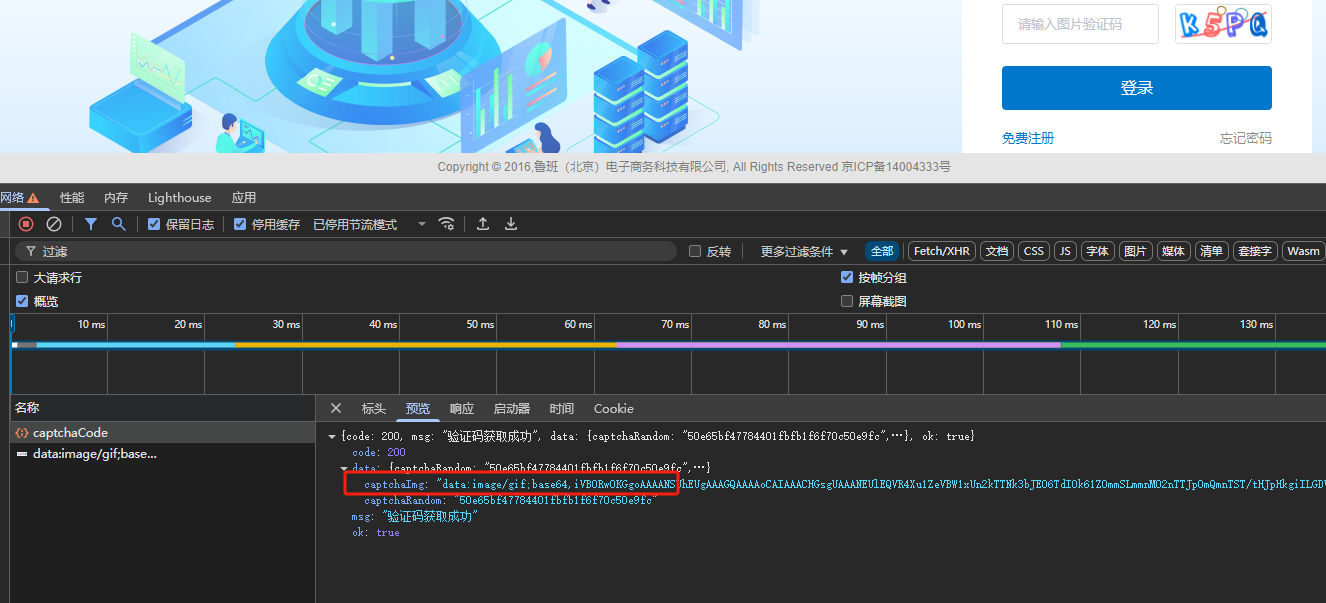The width and height of the screenshot is (1326, 603).
Task: Close the request details pane
Action: tap(336, 408)
